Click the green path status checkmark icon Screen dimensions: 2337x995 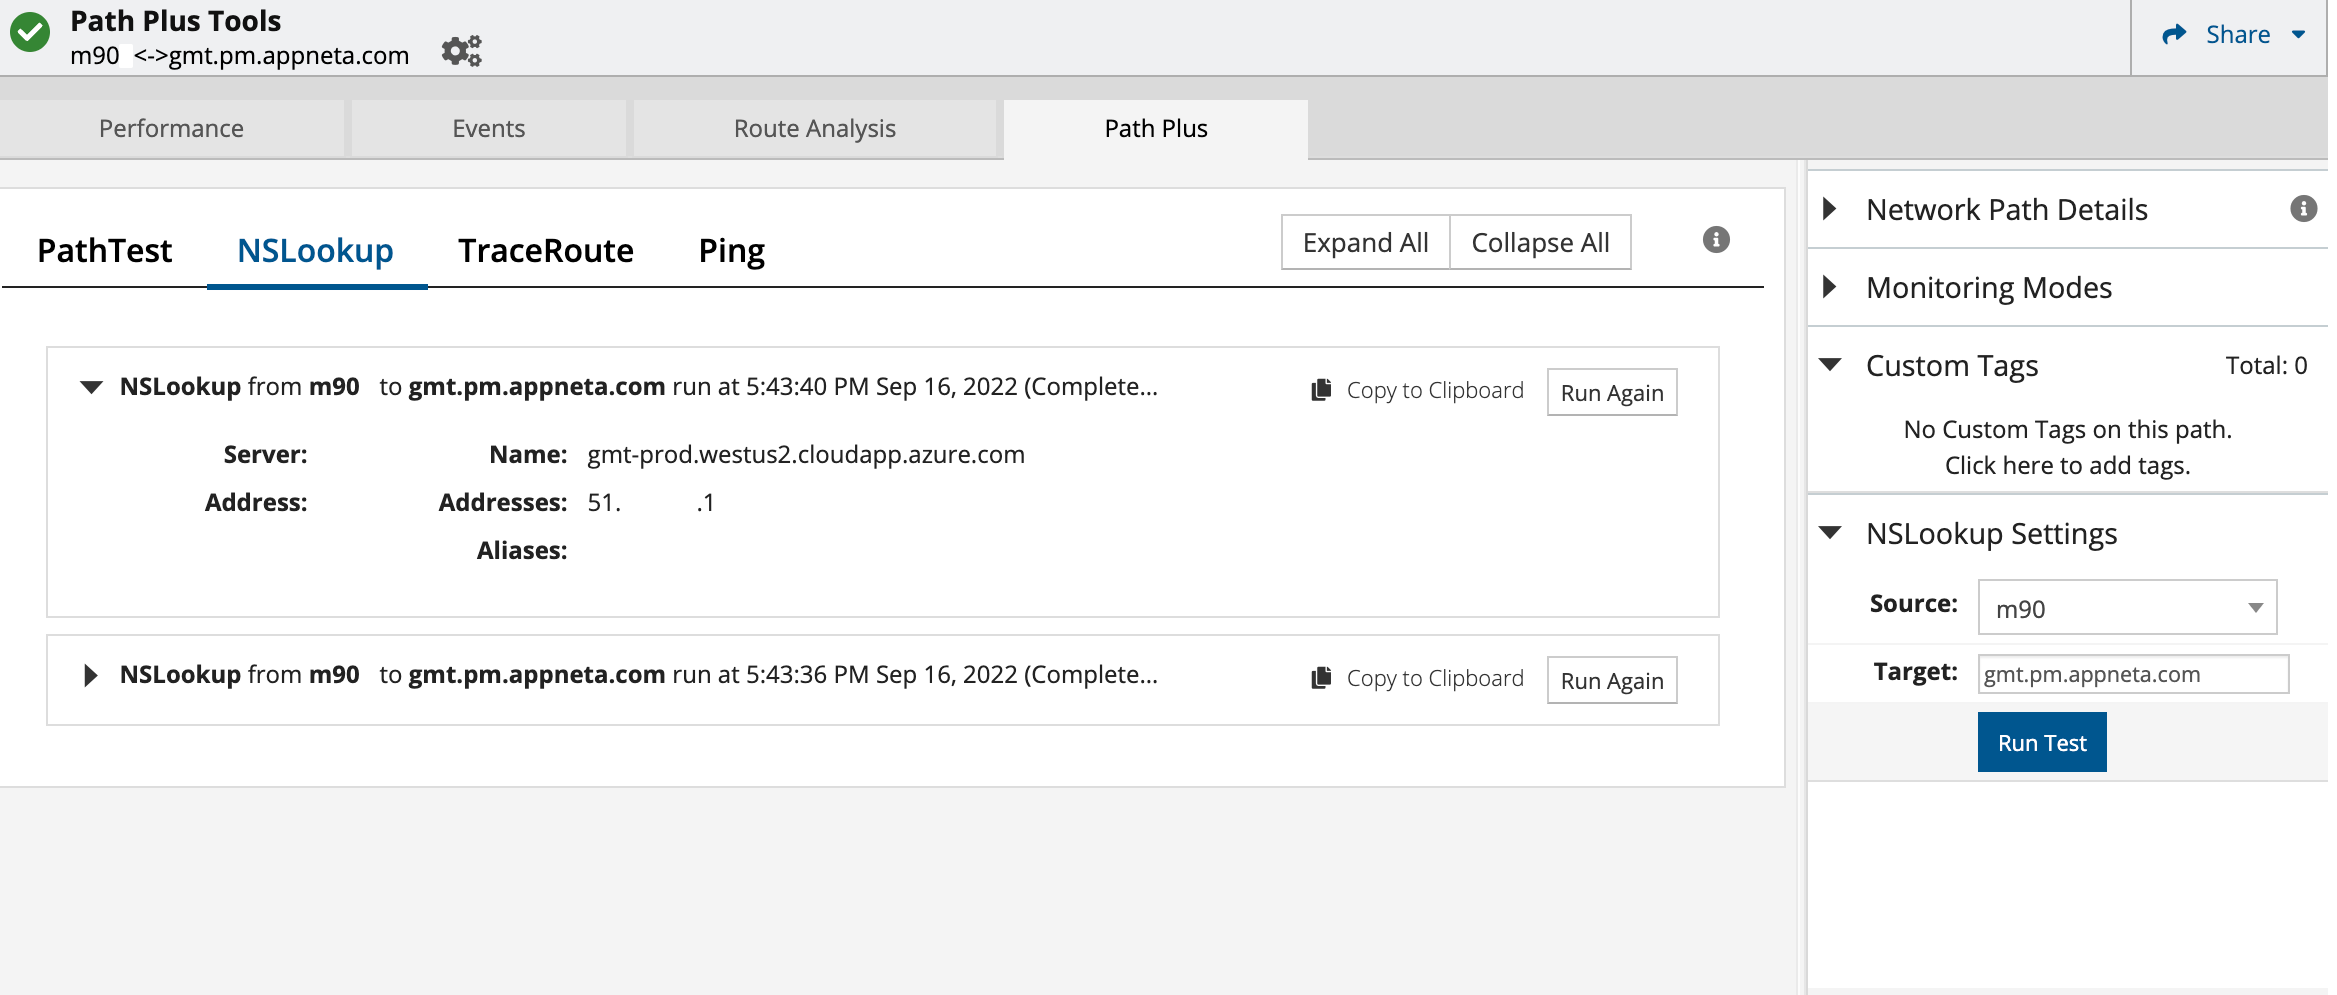(30, 33)
